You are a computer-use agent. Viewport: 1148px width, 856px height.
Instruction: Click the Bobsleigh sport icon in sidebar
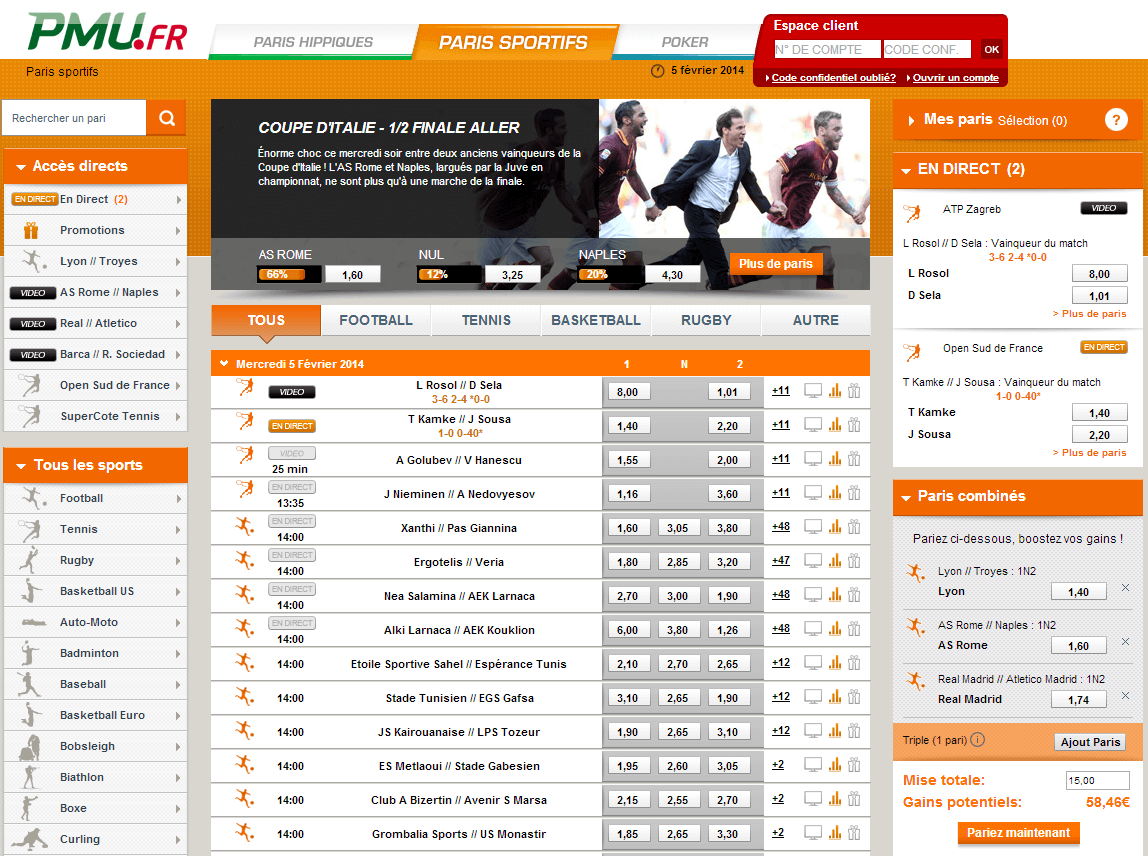[29, 746]
